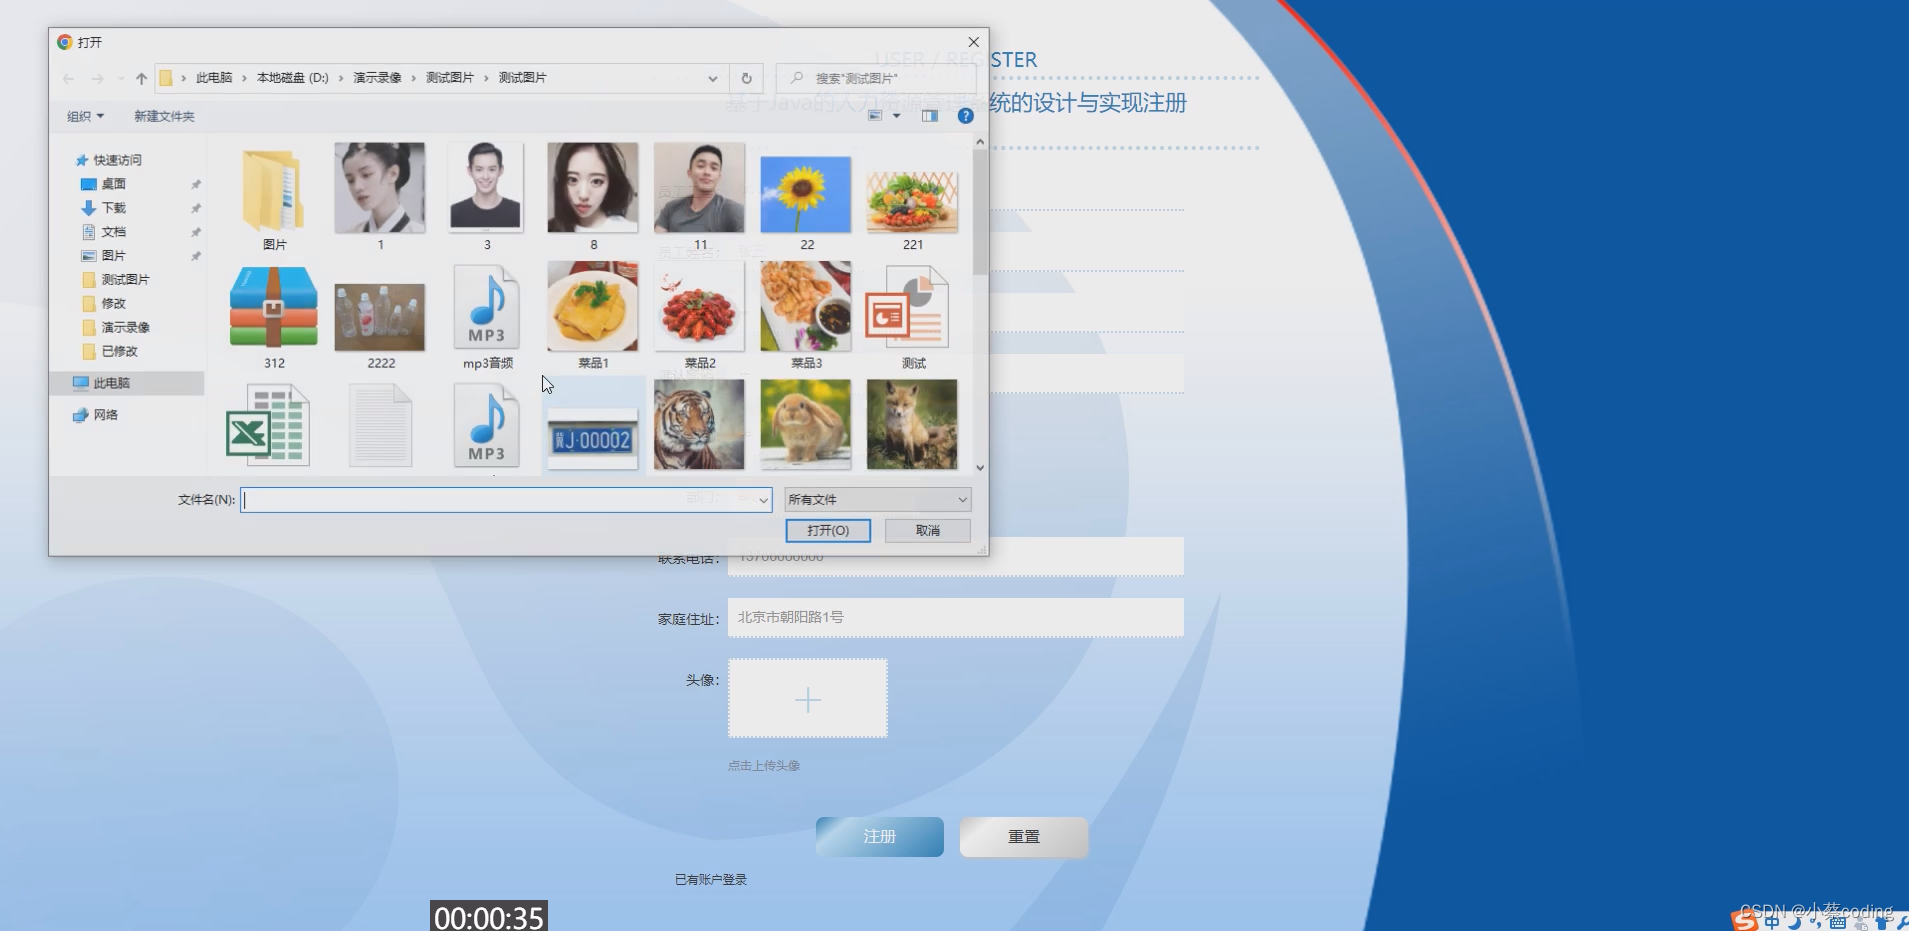Image resolution: width=1909 pixels, height=931 pixels.
Task: Select the sunflower image named 22
Action: pos(806,195)
